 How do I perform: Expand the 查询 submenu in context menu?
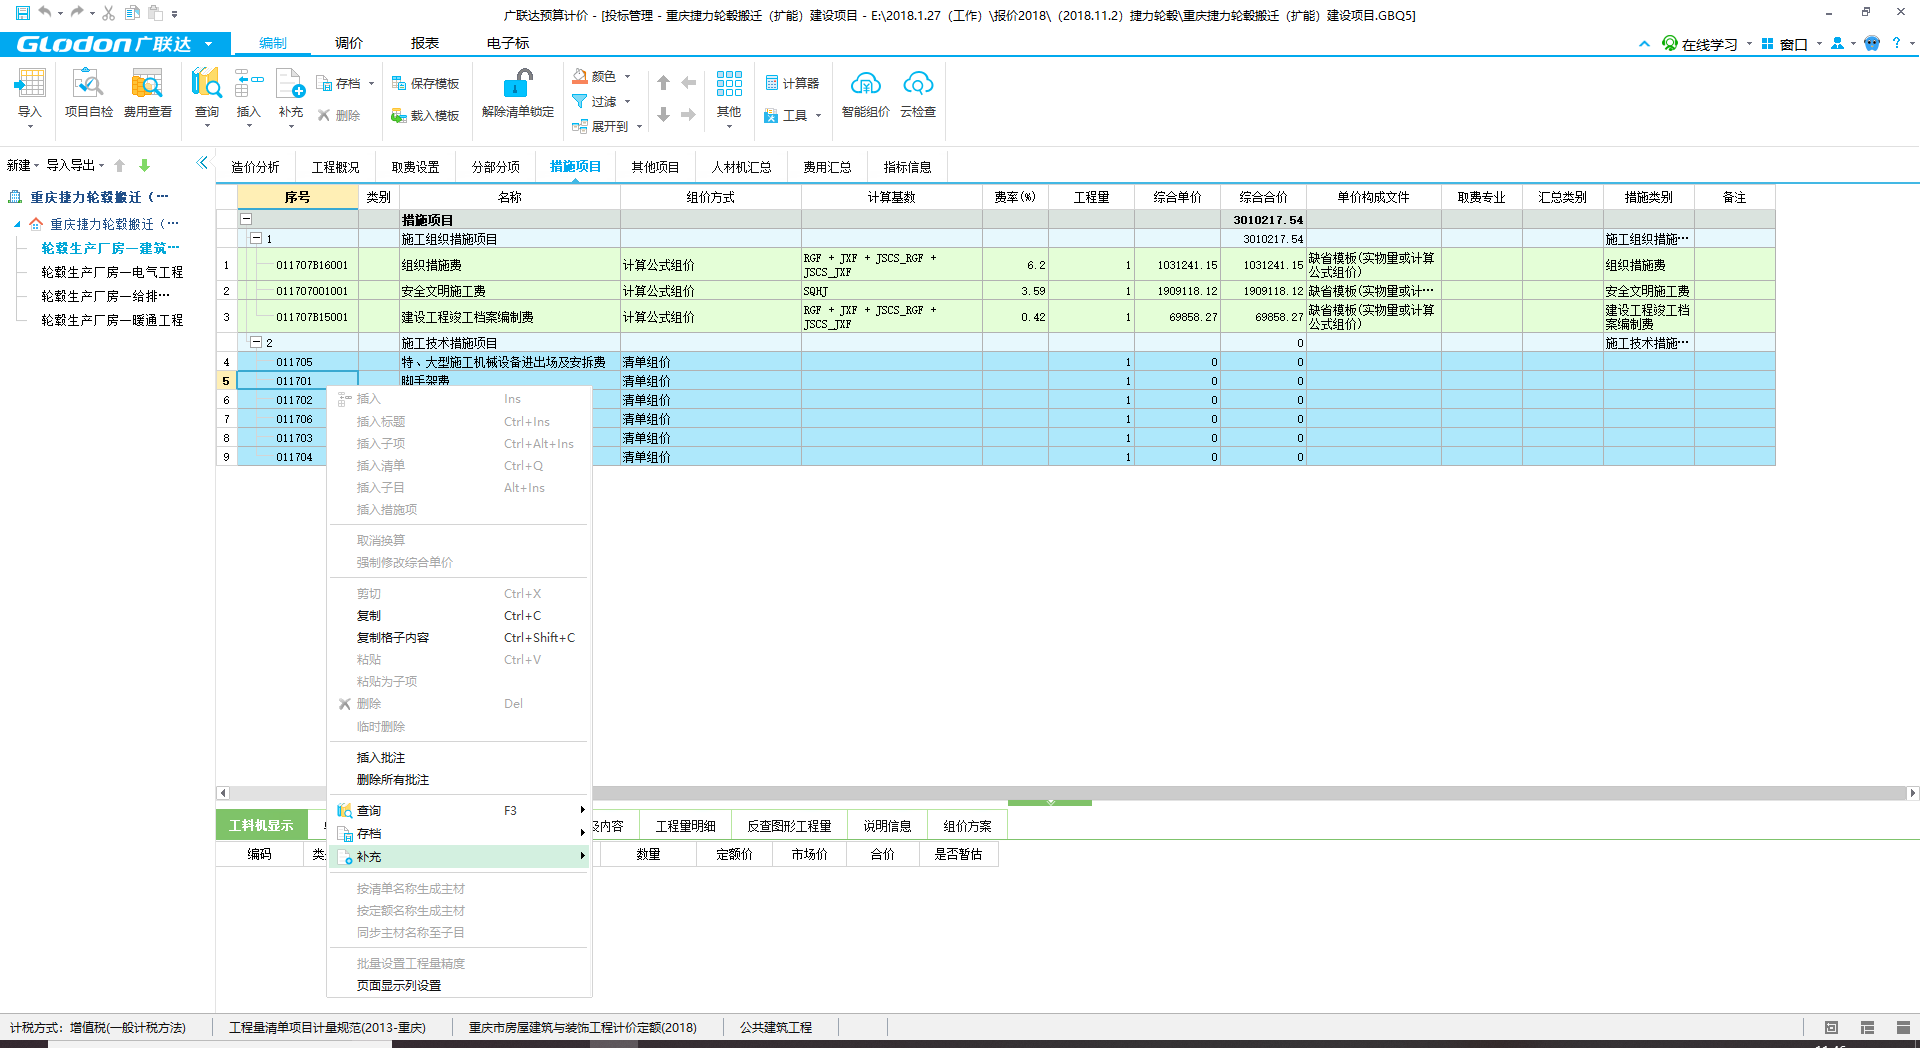click(460, 811)
